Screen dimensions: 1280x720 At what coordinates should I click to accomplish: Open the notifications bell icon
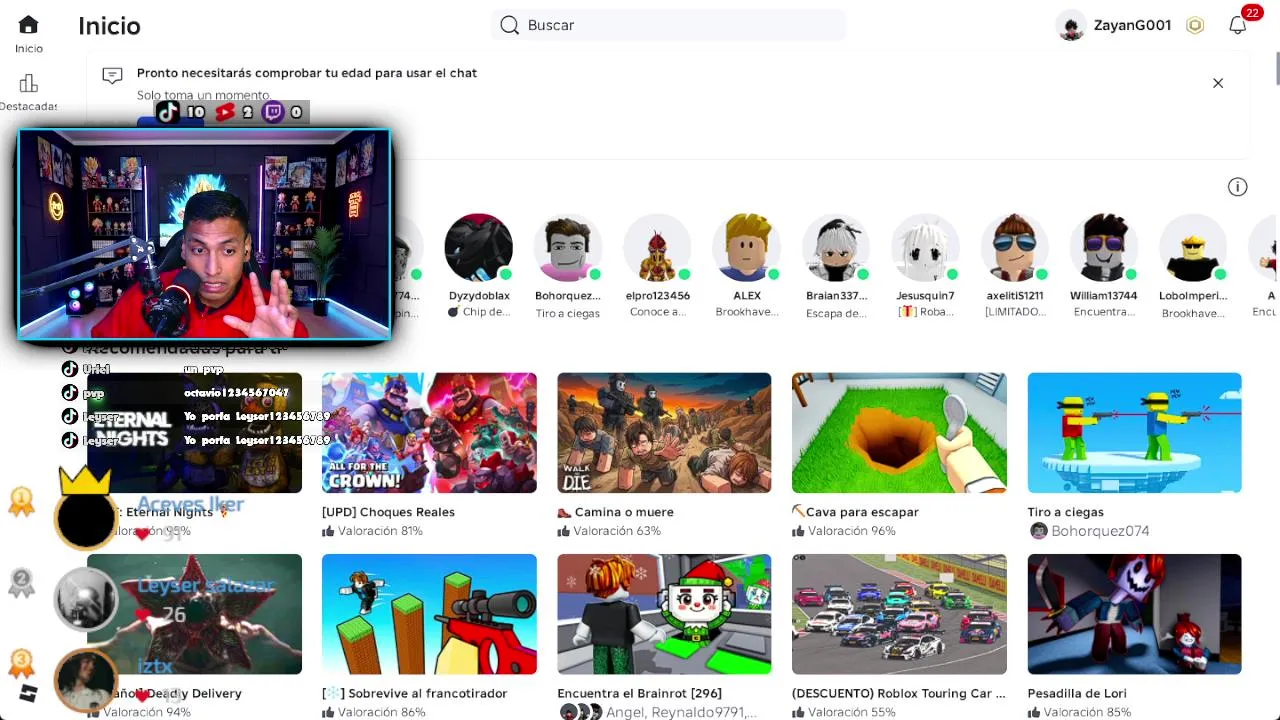1238,26
